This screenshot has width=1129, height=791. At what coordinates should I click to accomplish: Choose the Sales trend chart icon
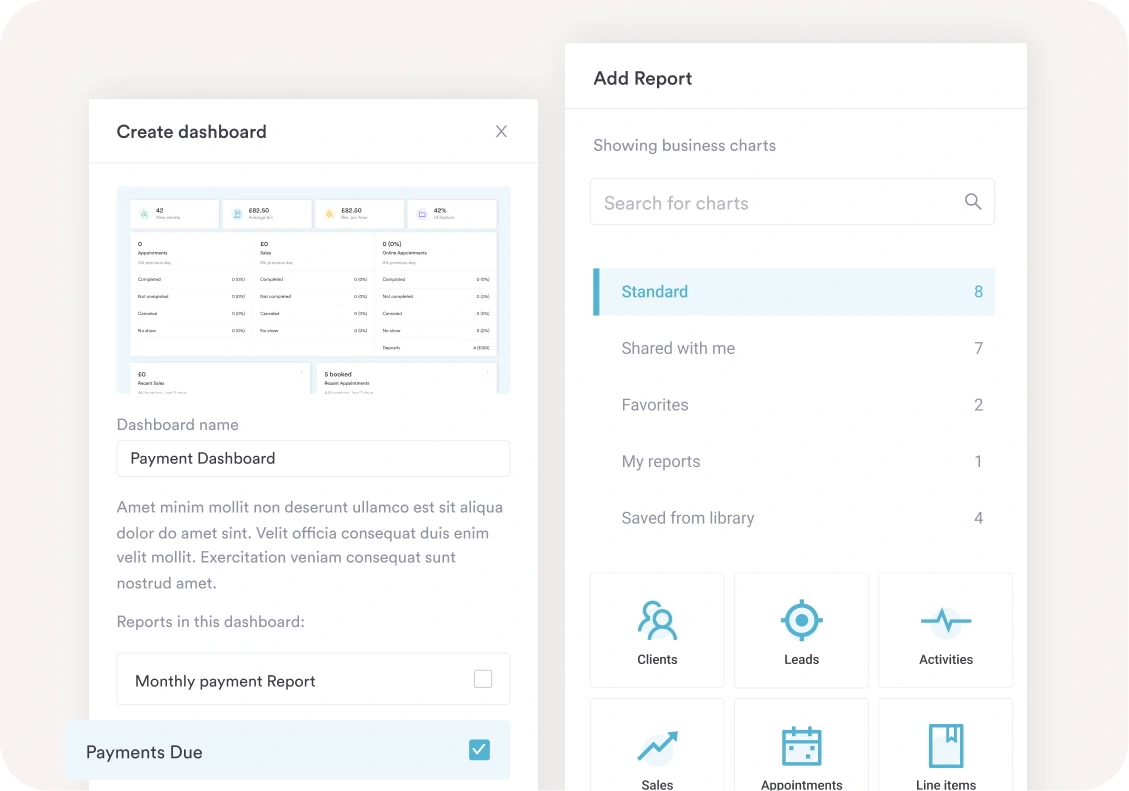tap(657, 746)
